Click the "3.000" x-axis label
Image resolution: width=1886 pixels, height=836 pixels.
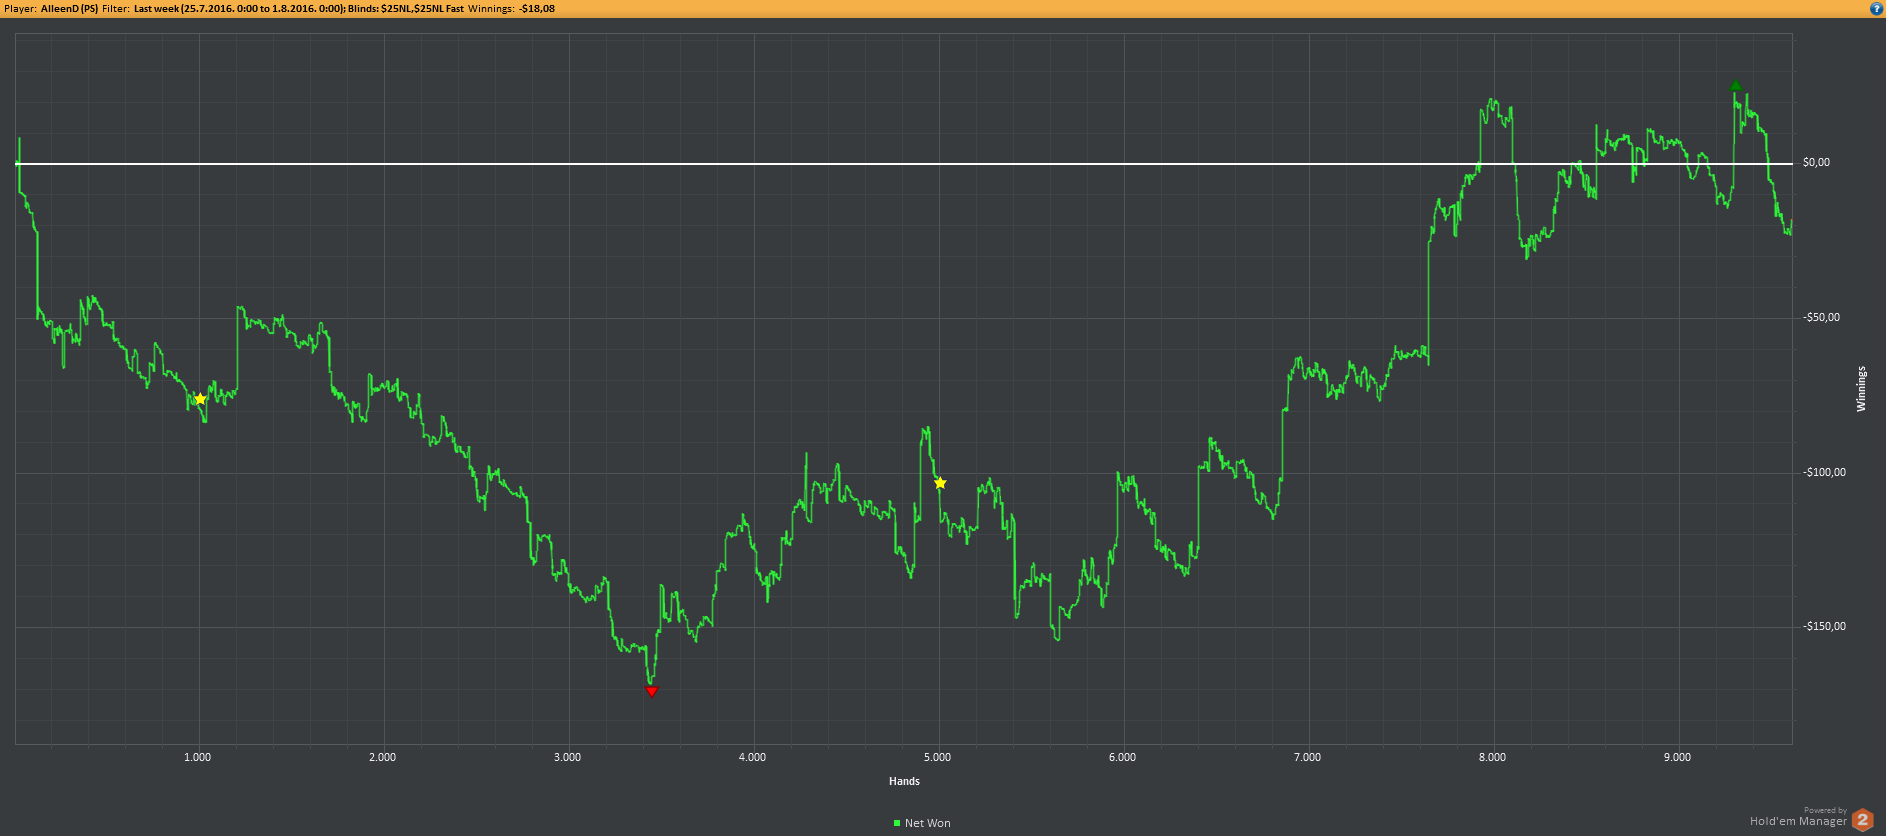(567, 757)
